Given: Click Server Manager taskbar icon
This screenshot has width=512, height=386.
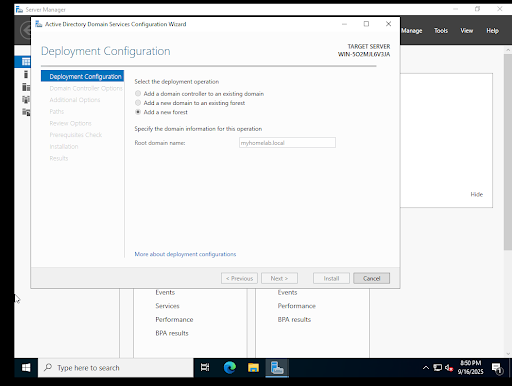Looking at the screenshot, I should (277, 368).
